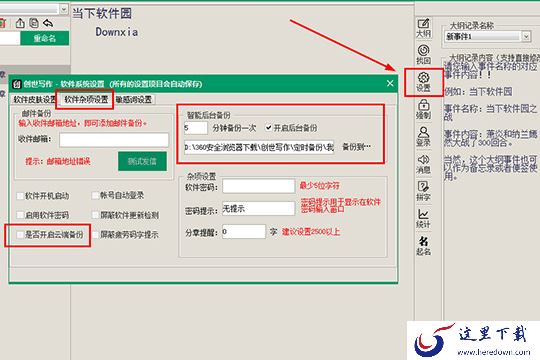
Task: Select the 软件杂项设置 tab
Action: pyautogui.click(x=86, y=100)
